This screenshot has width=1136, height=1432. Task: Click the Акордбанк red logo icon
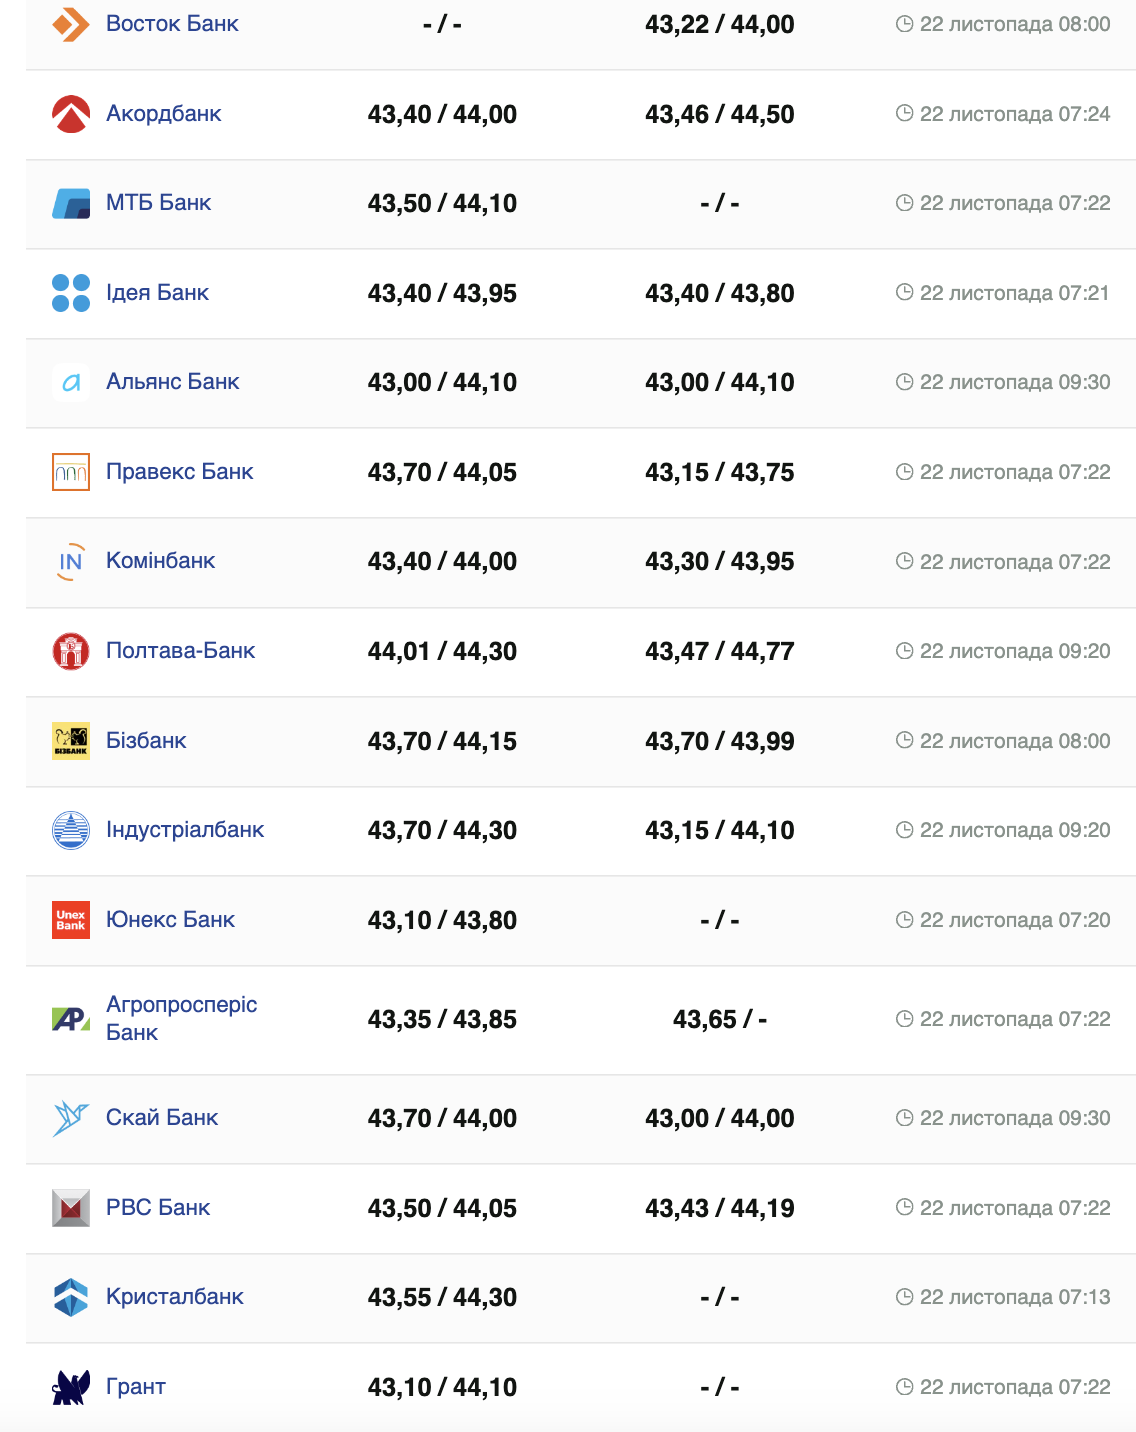(70, 114)
